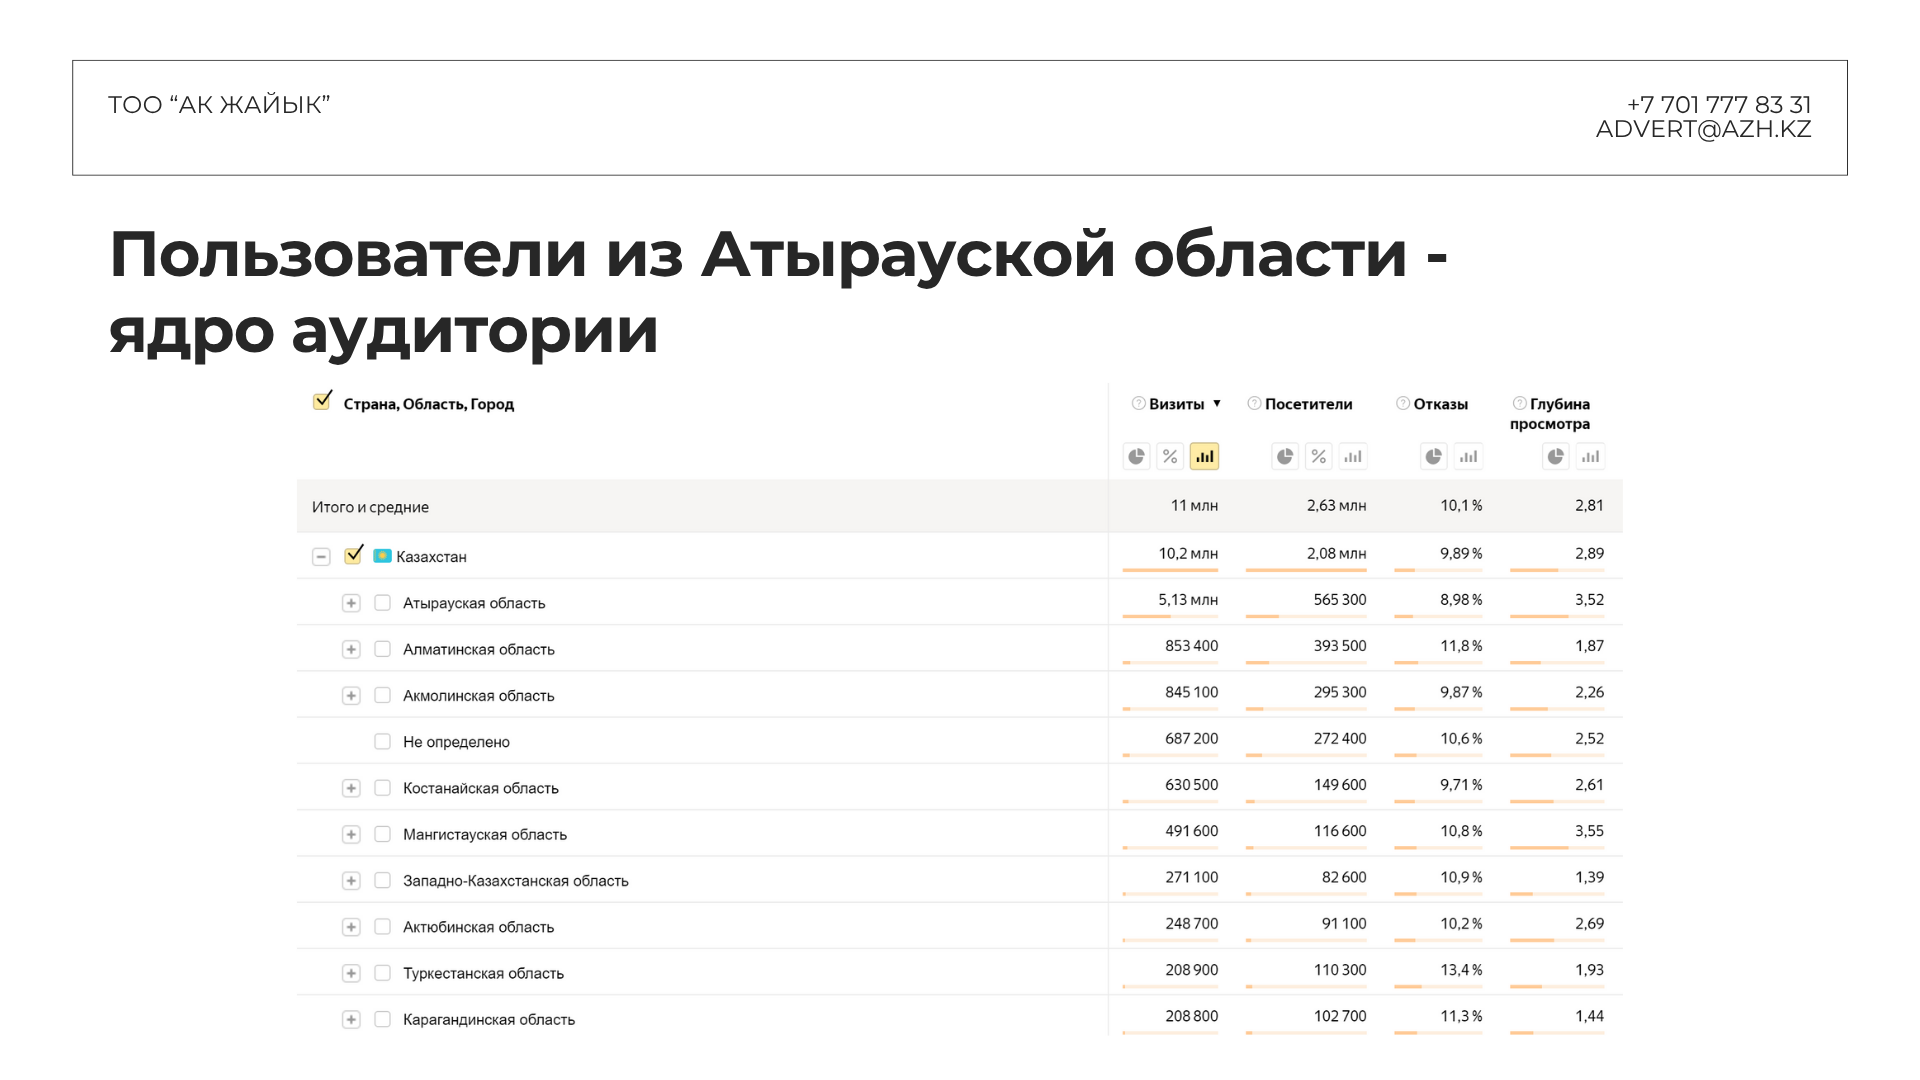Viewport: 1920px width, 1080px height.
Task: Click the pie chart icon under Посетители
Action: [1285, 457]
